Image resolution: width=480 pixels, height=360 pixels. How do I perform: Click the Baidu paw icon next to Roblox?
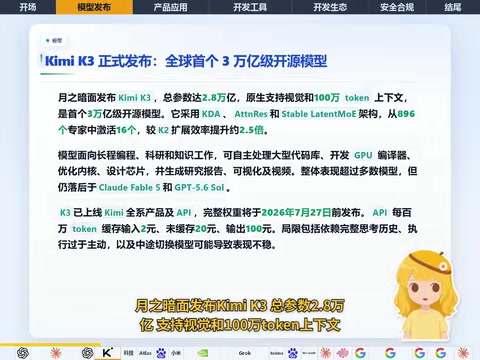click(x=293, y=353)
